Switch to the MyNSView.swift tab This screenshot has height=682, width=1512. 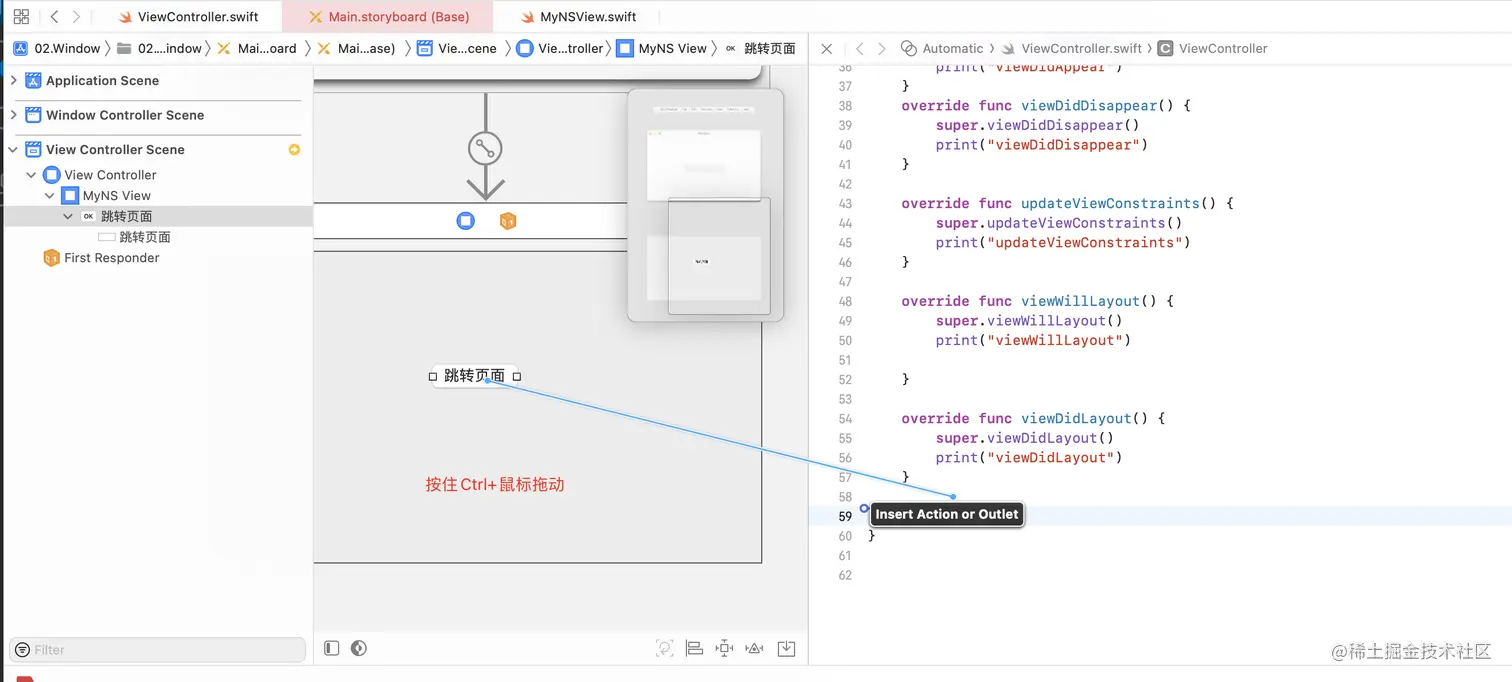coord(578,17)
